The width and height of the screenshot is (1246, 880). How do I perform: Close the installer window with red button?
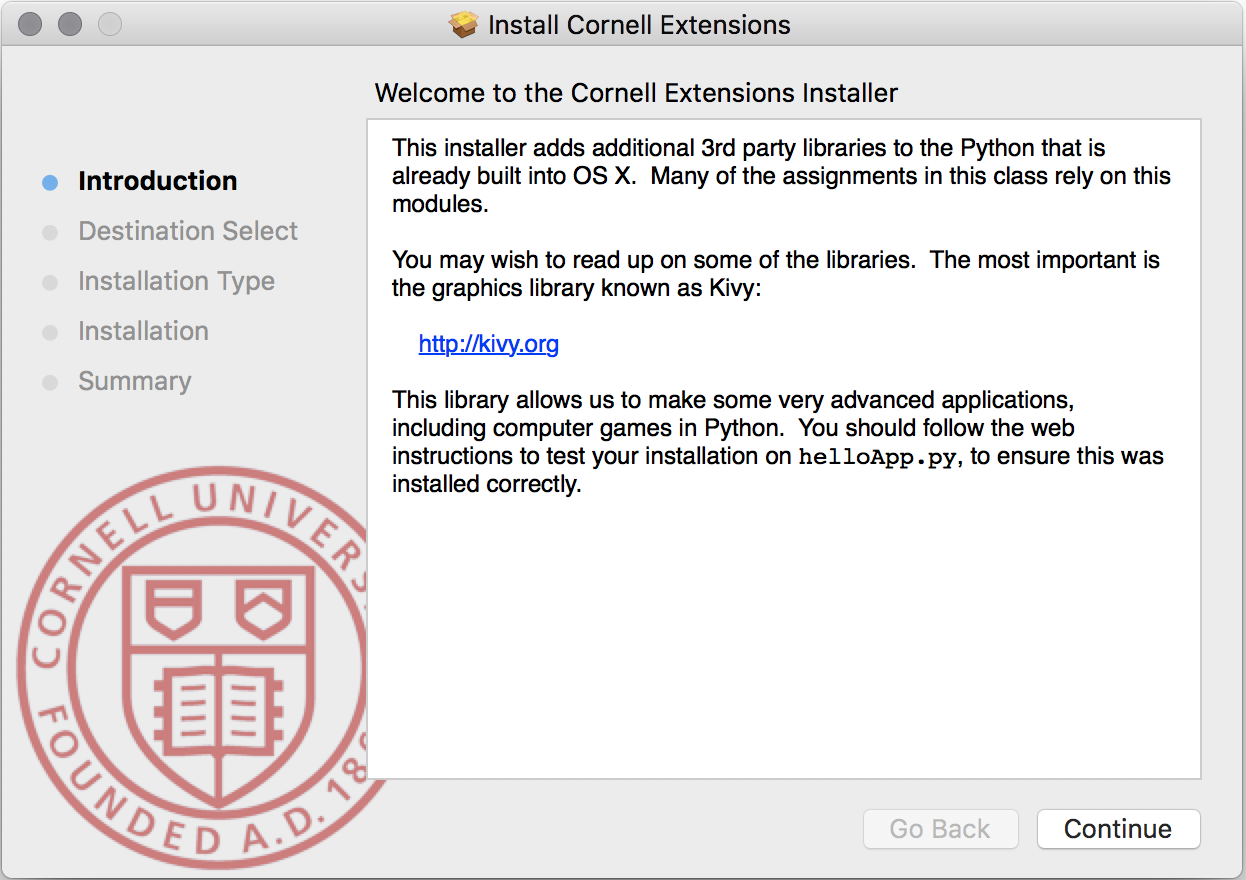point(30,24)
